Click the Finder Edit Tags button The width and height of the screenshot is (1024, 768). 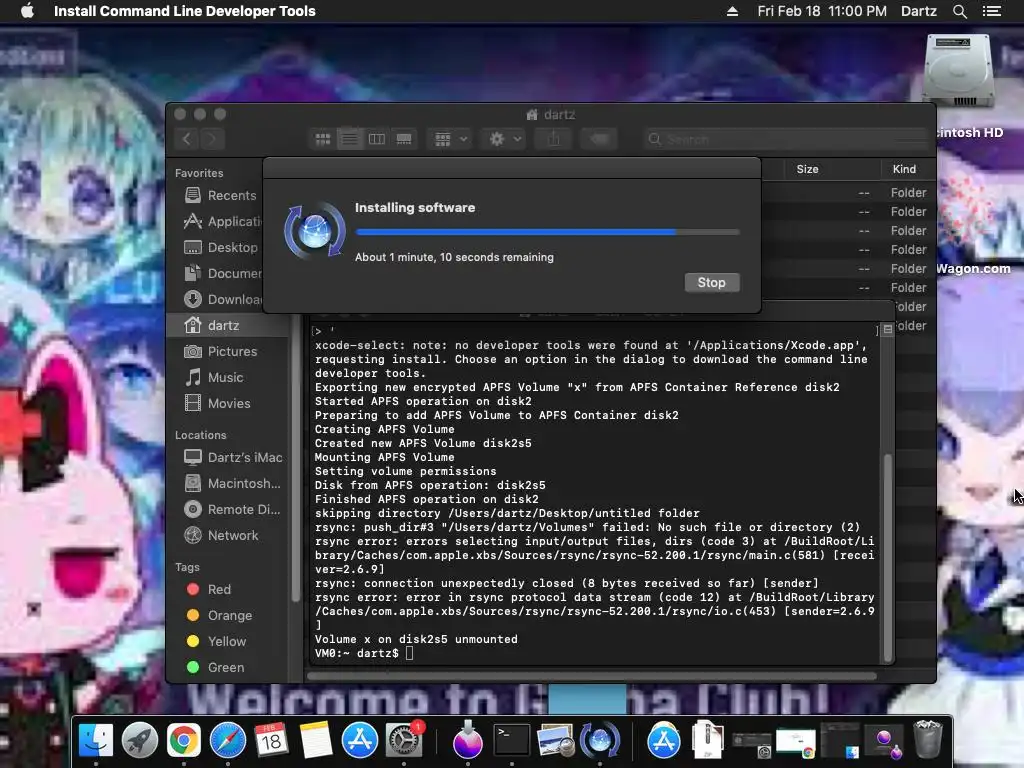point(599,138)
